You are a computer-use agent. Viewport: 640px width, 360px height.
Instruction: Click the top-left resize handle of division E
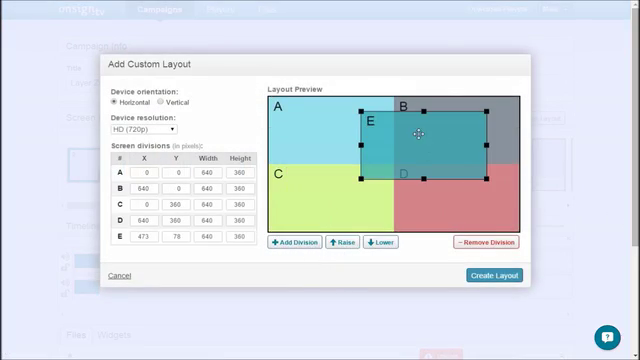(x=361, y=111)
